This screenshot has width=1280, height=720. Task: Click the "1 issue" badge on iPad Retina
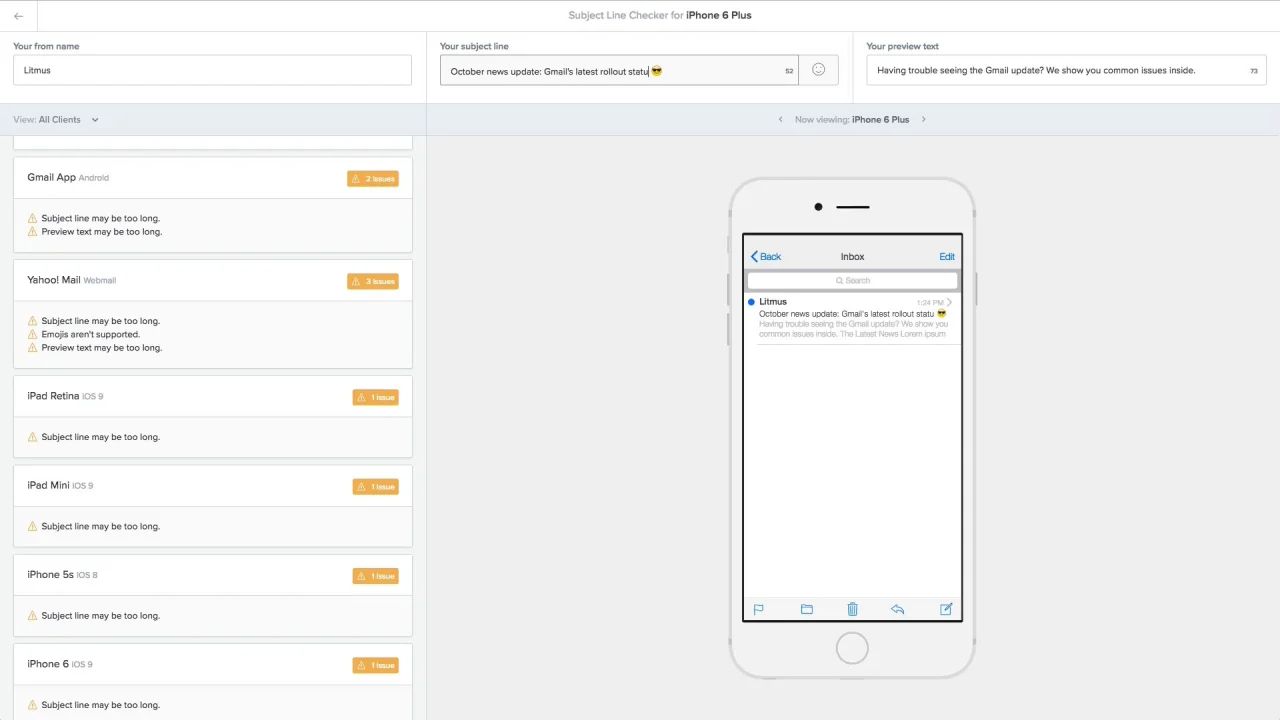pos(375,397)
